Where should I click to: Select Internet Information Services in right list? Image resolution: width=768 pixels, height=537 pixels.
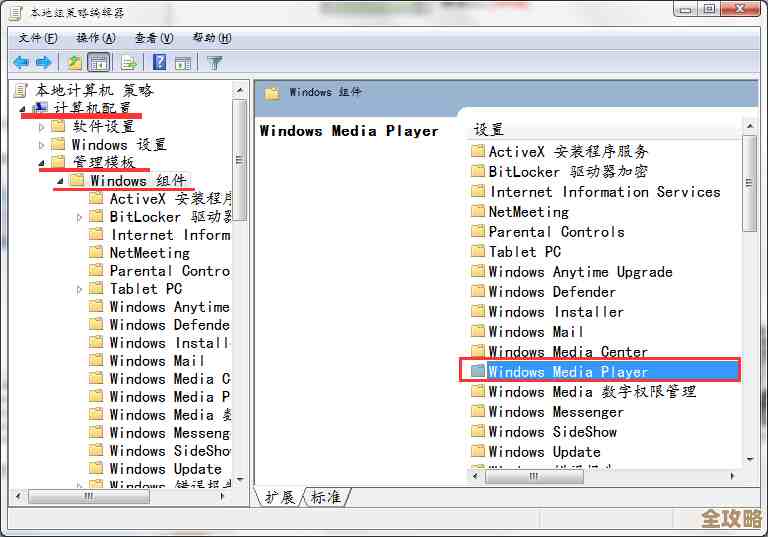coord(605,192)
